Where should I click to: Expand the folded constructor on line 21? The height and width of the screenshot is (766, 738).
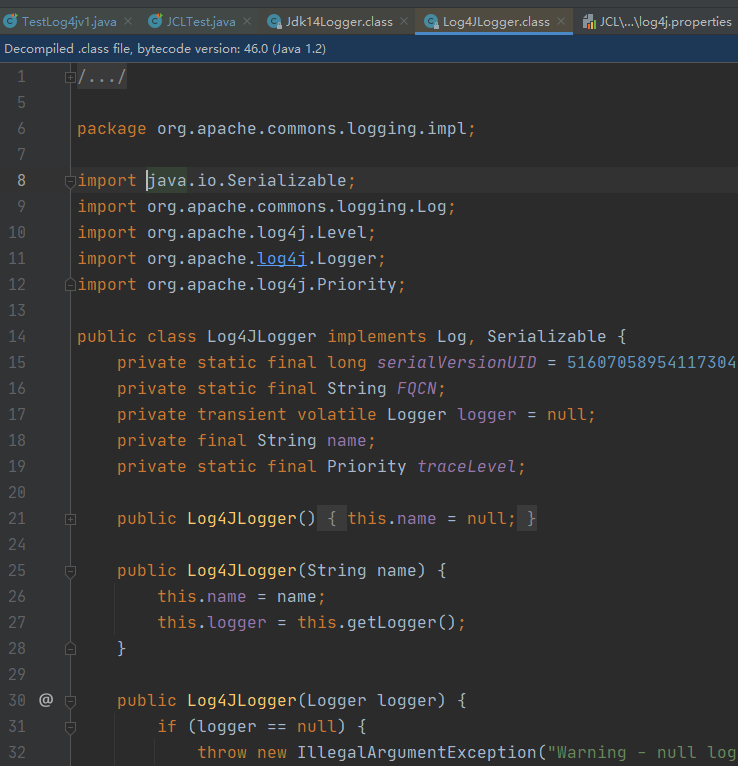pos(69,519)
